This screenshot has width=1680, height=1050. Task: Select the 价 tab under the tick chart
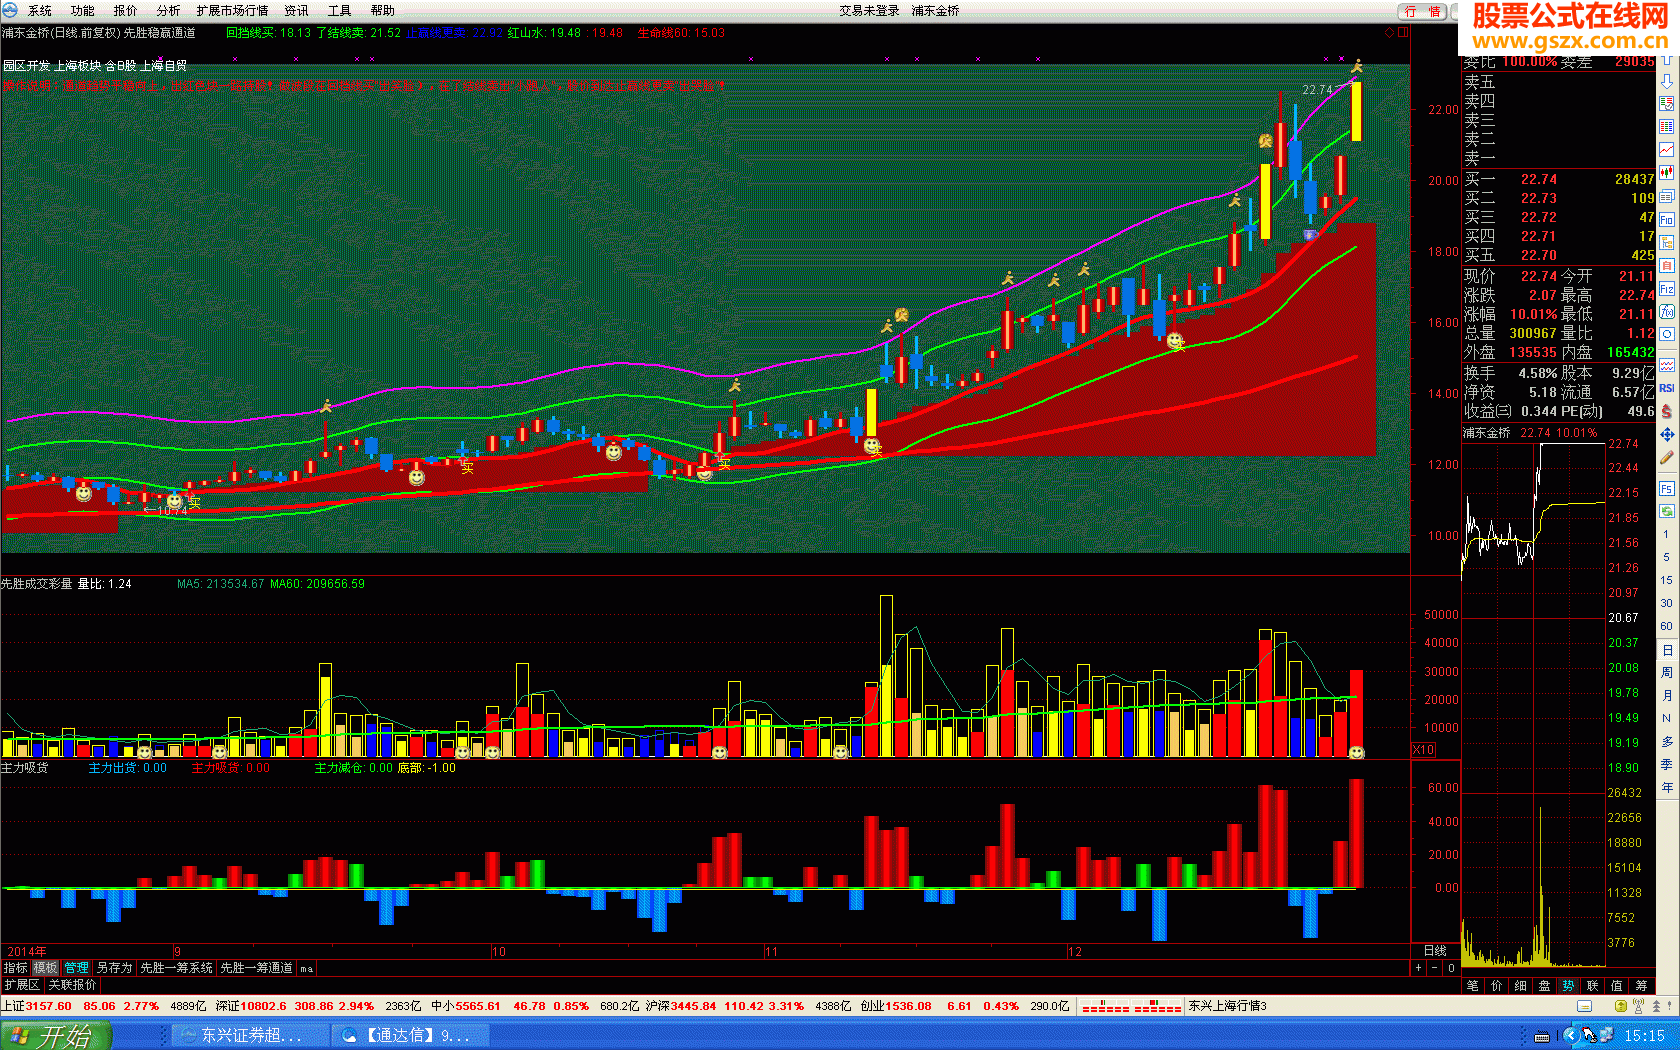click(x=1496, y=986)
